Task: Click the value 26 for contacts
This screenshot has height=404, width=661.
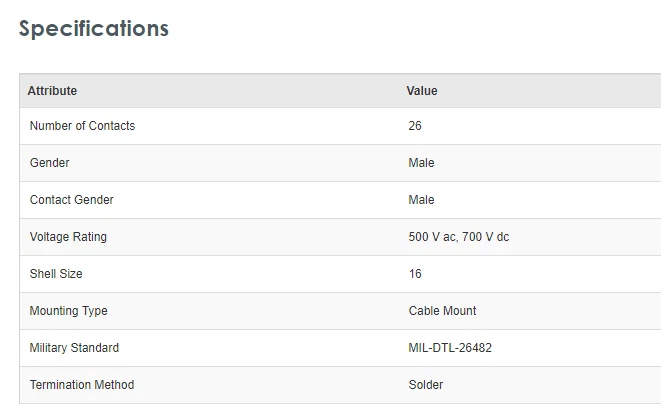Action: pyautogui.click(x=415, y=126)
